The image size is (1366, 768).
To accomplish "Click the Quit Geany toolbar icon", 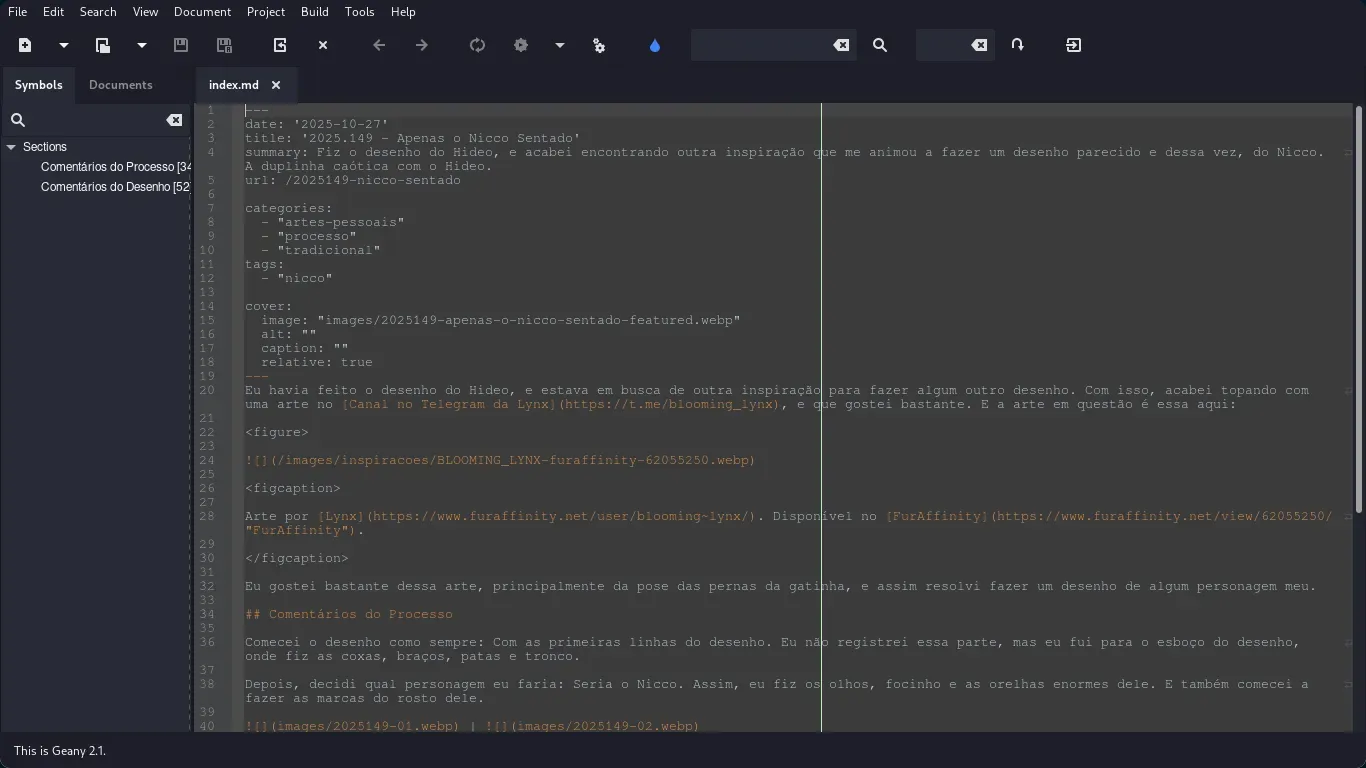I will tap(1073, 45).
